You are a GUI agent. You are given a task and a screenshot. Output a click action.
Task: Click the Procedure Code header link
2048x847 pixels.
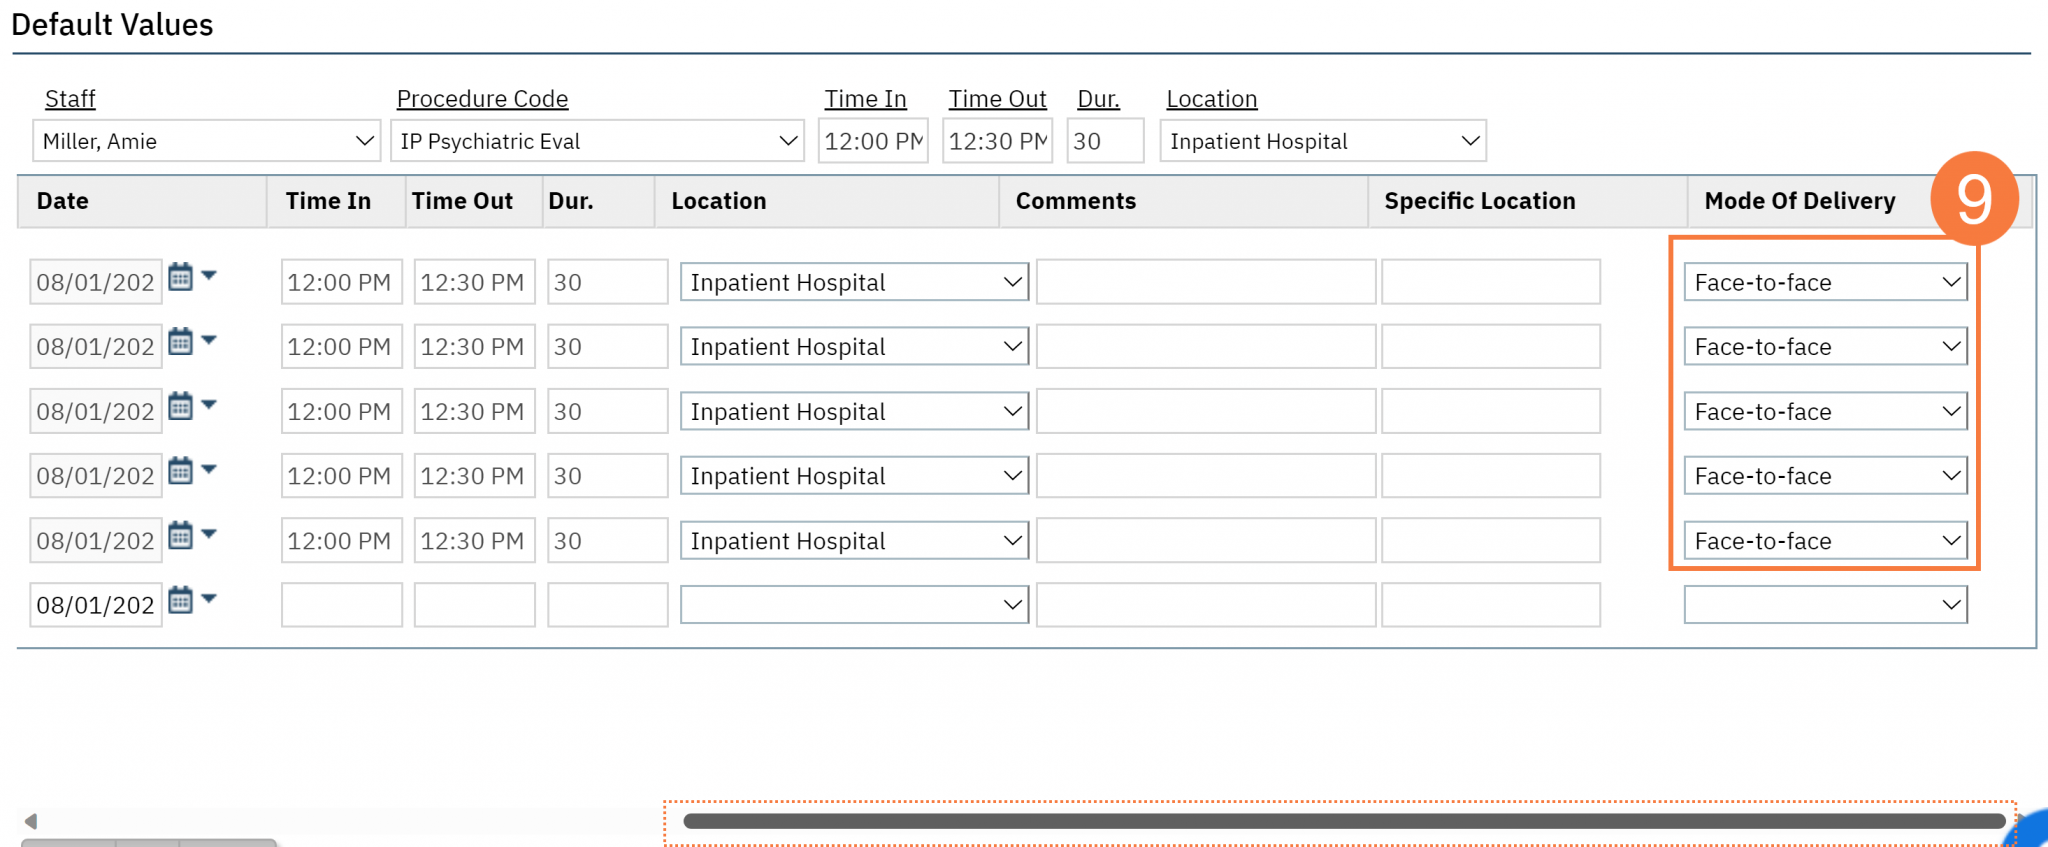coord(482,98)
